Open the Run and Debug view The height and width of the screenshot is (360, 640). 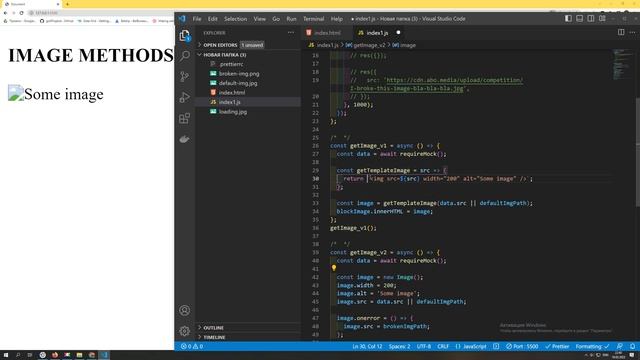pos(184,97)
